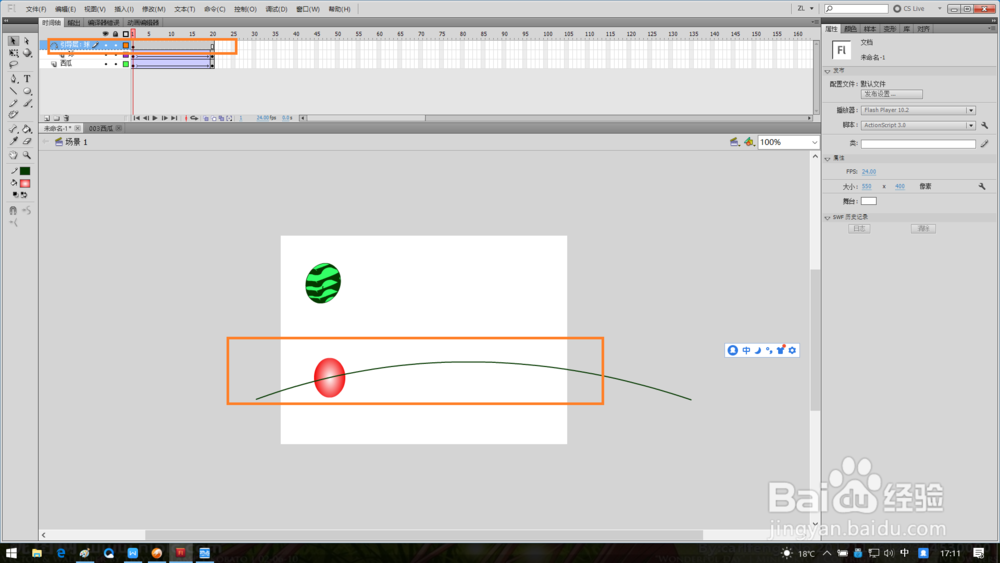This screenshot has width=1000, height=563.
Task: Select the Pen tool
Action: pos(13,79)
